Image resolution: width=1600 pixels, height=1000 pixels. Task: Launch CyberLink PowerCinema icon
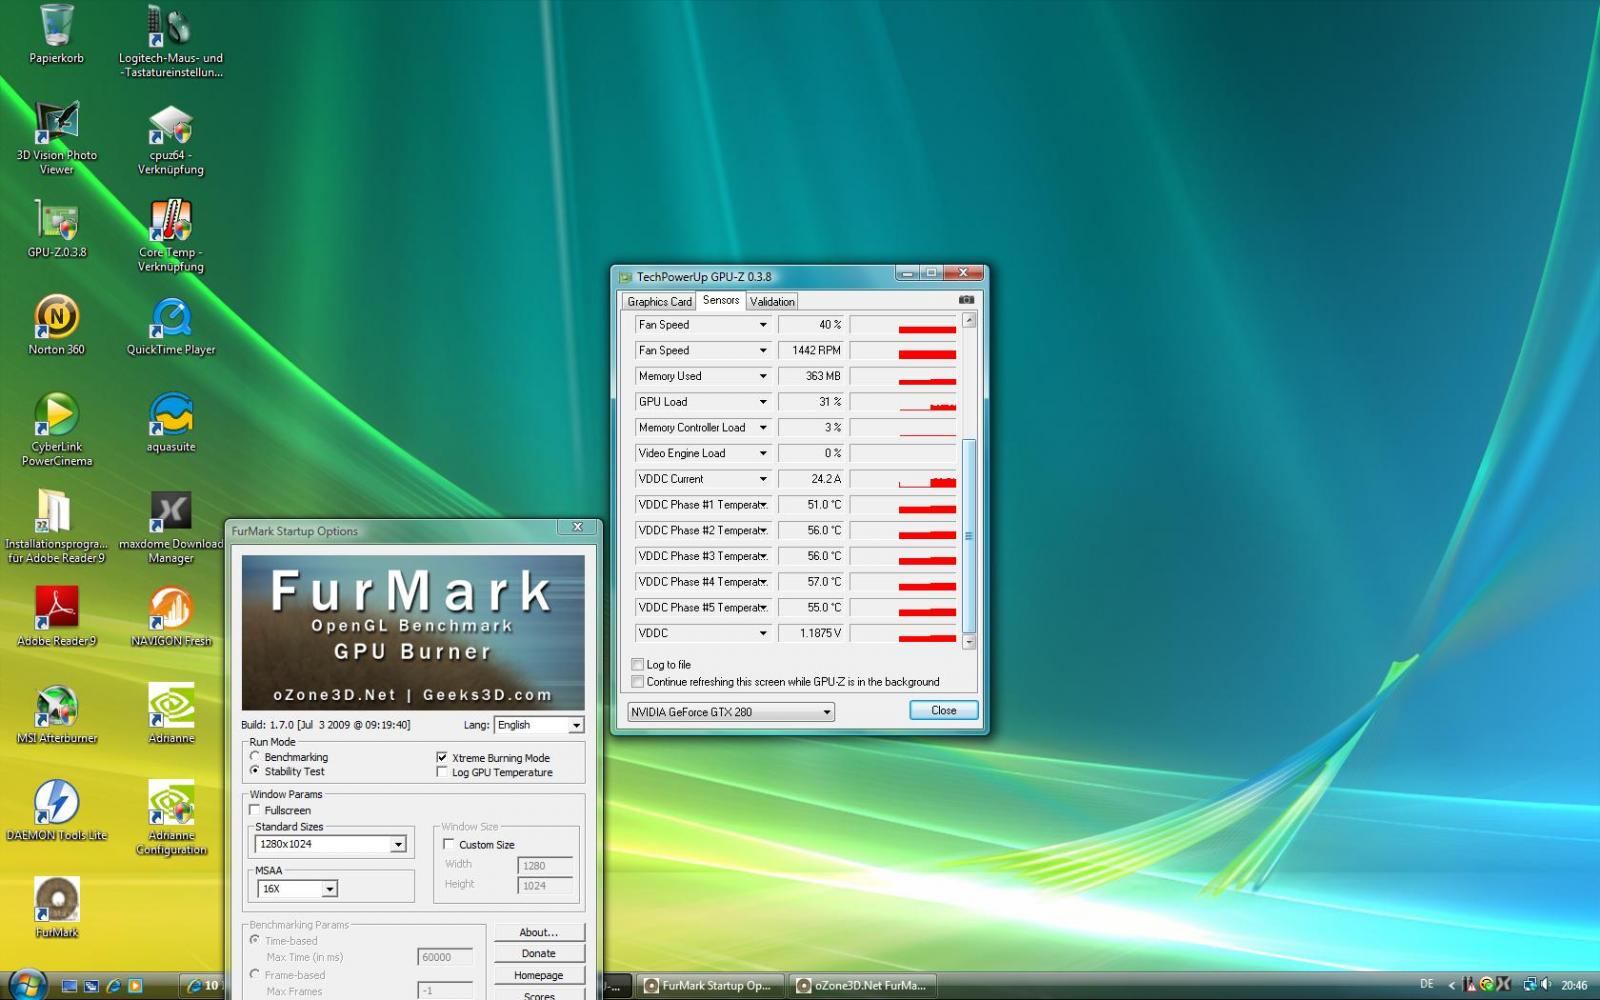click(56, 413)
